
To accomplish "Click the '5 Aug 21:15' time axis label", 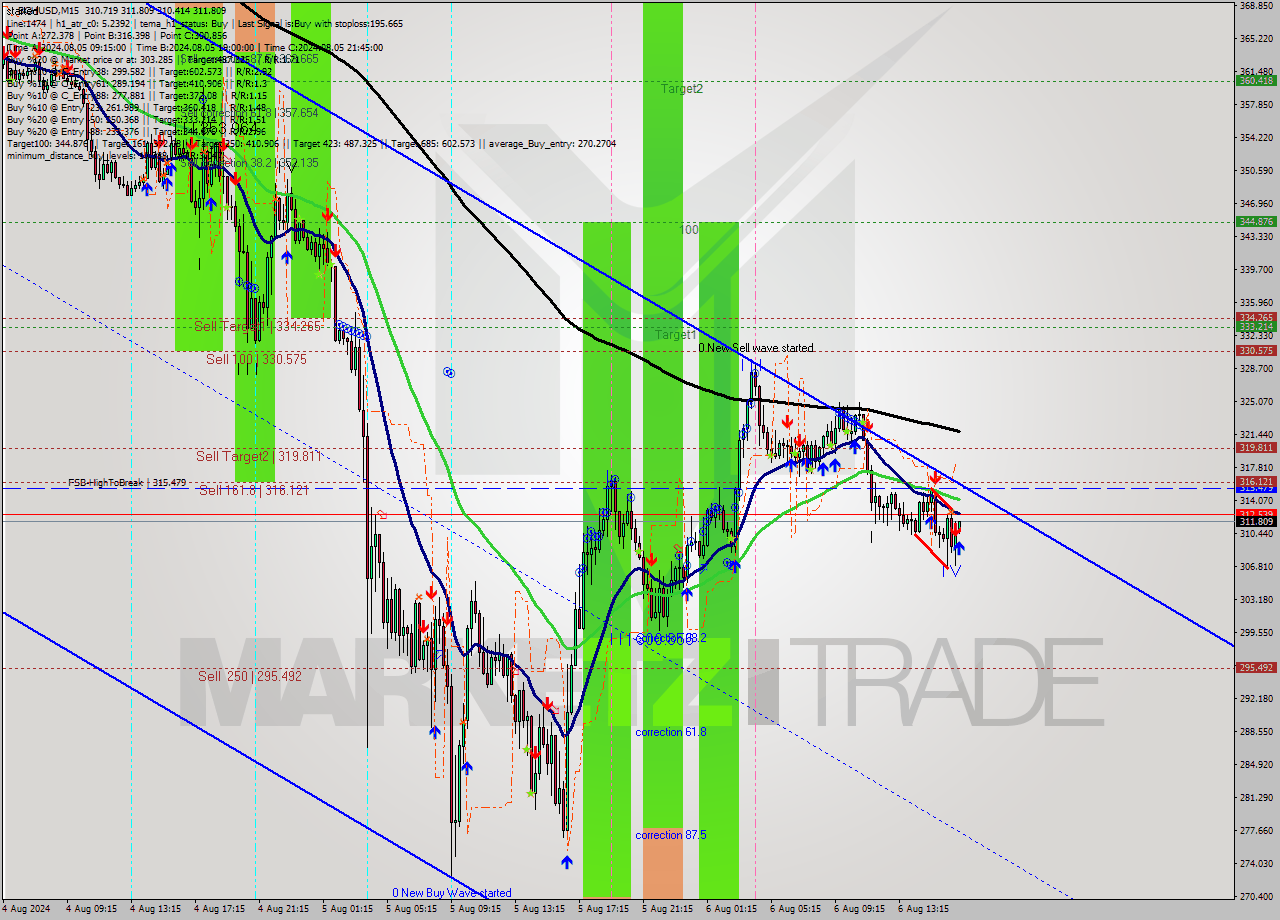I will tap(667, 909).
